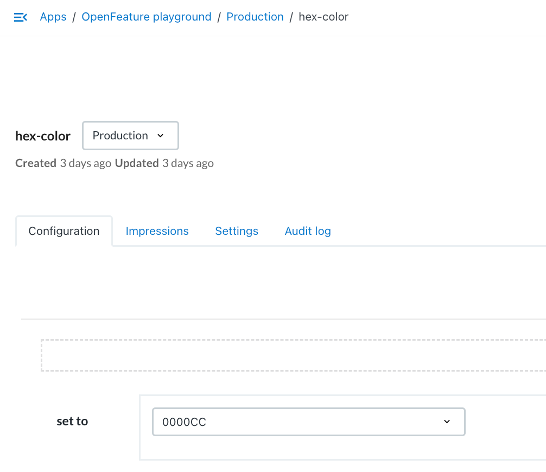Click the hex-color flag title
This screenshot has width=546, height=472.
[x=43, y=136]
